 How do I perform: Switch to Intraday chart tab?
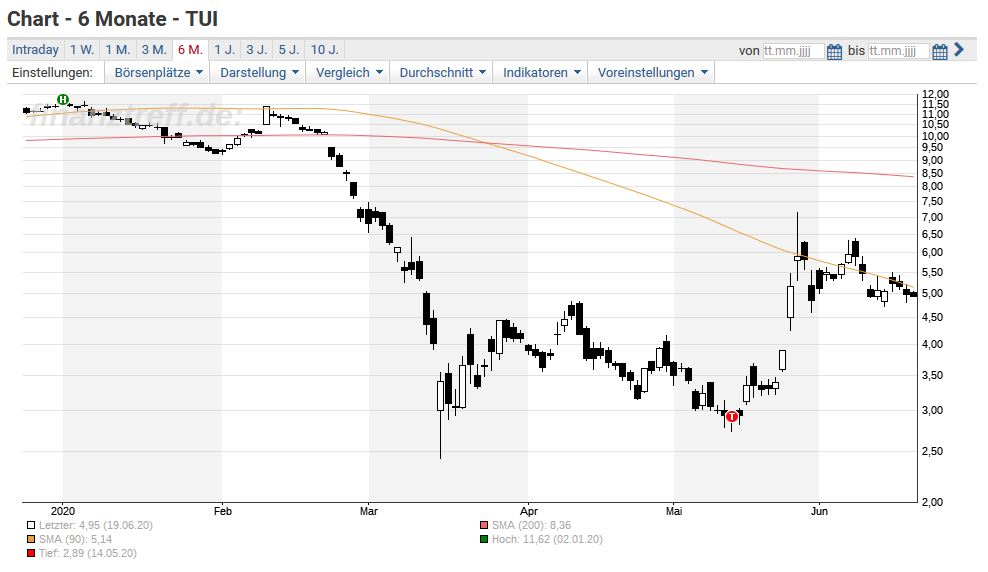click(x=35, y=50)
